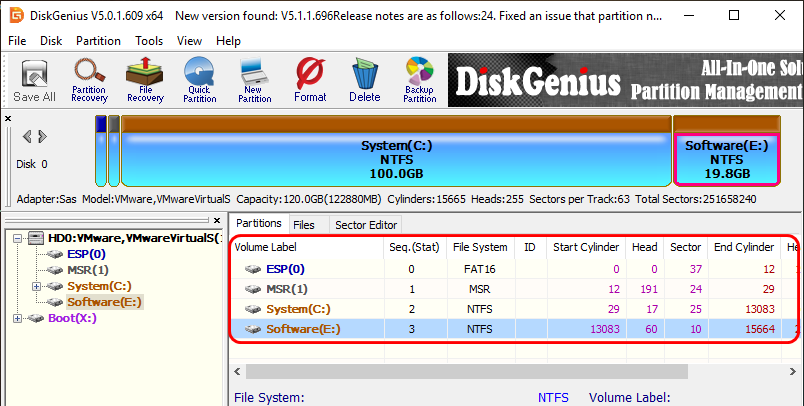The height and width of the screenshot is (406, 804).
Task: Open the Partition menu
Action: pyautogui.click(x=98, y=41)
